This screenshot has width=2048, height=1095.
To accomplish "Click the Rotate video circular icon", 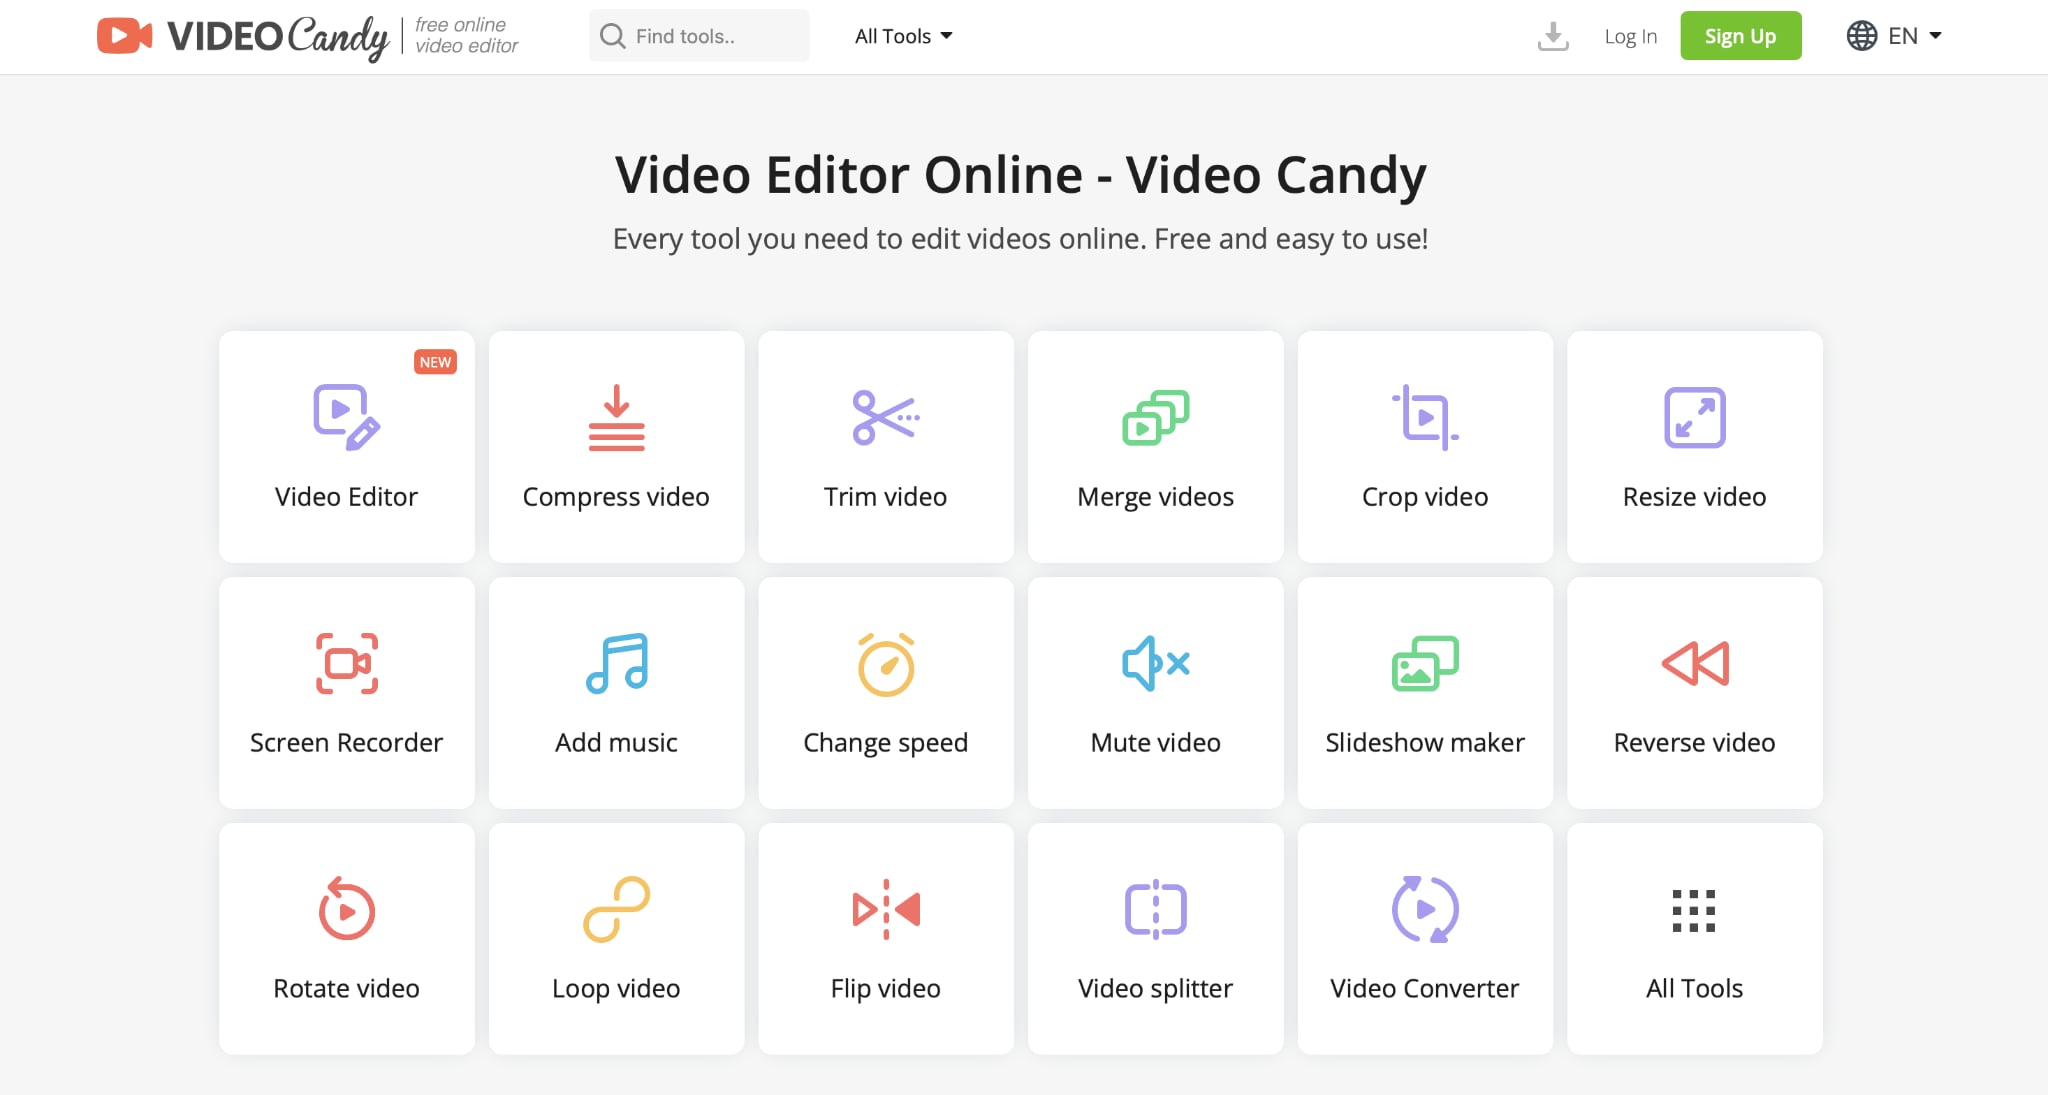I will click(346, 909).
